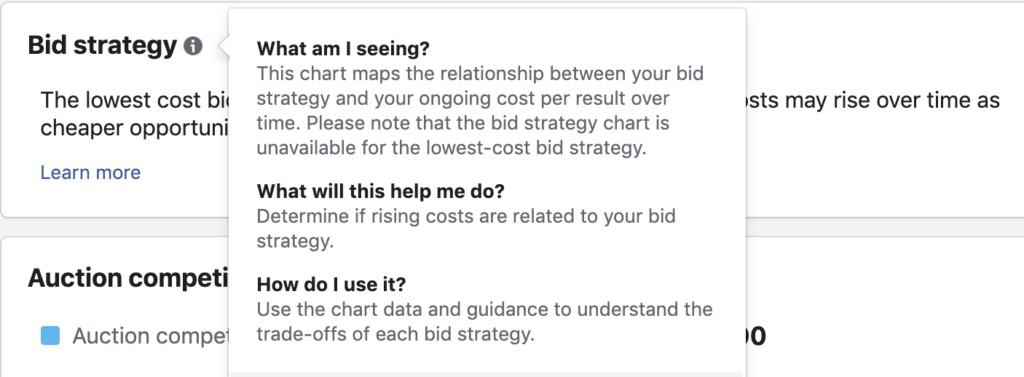
Task: Click the gray bar at the tooltip bottom
Action: click(487, 374)
